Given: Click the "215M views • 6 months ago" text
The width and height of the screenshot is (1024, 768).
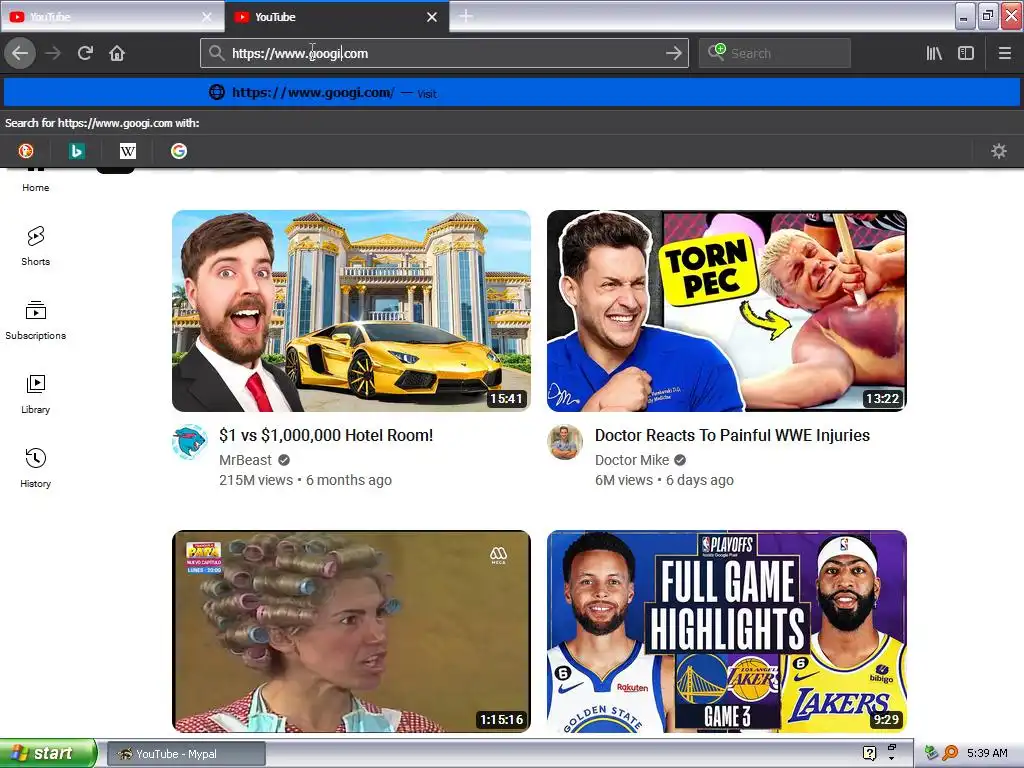Looking at the screenshot, I should [x=306, y=480].
